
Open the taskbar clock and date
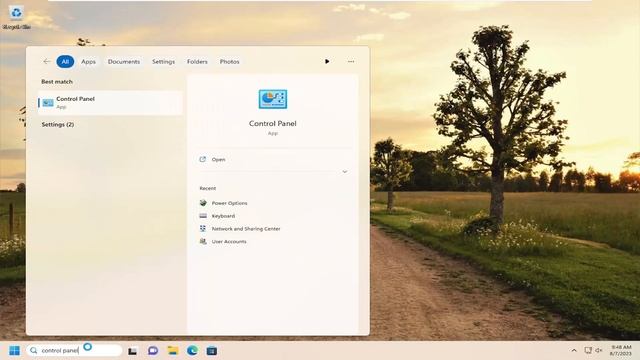pyautogui.click(x=621, y=350)
